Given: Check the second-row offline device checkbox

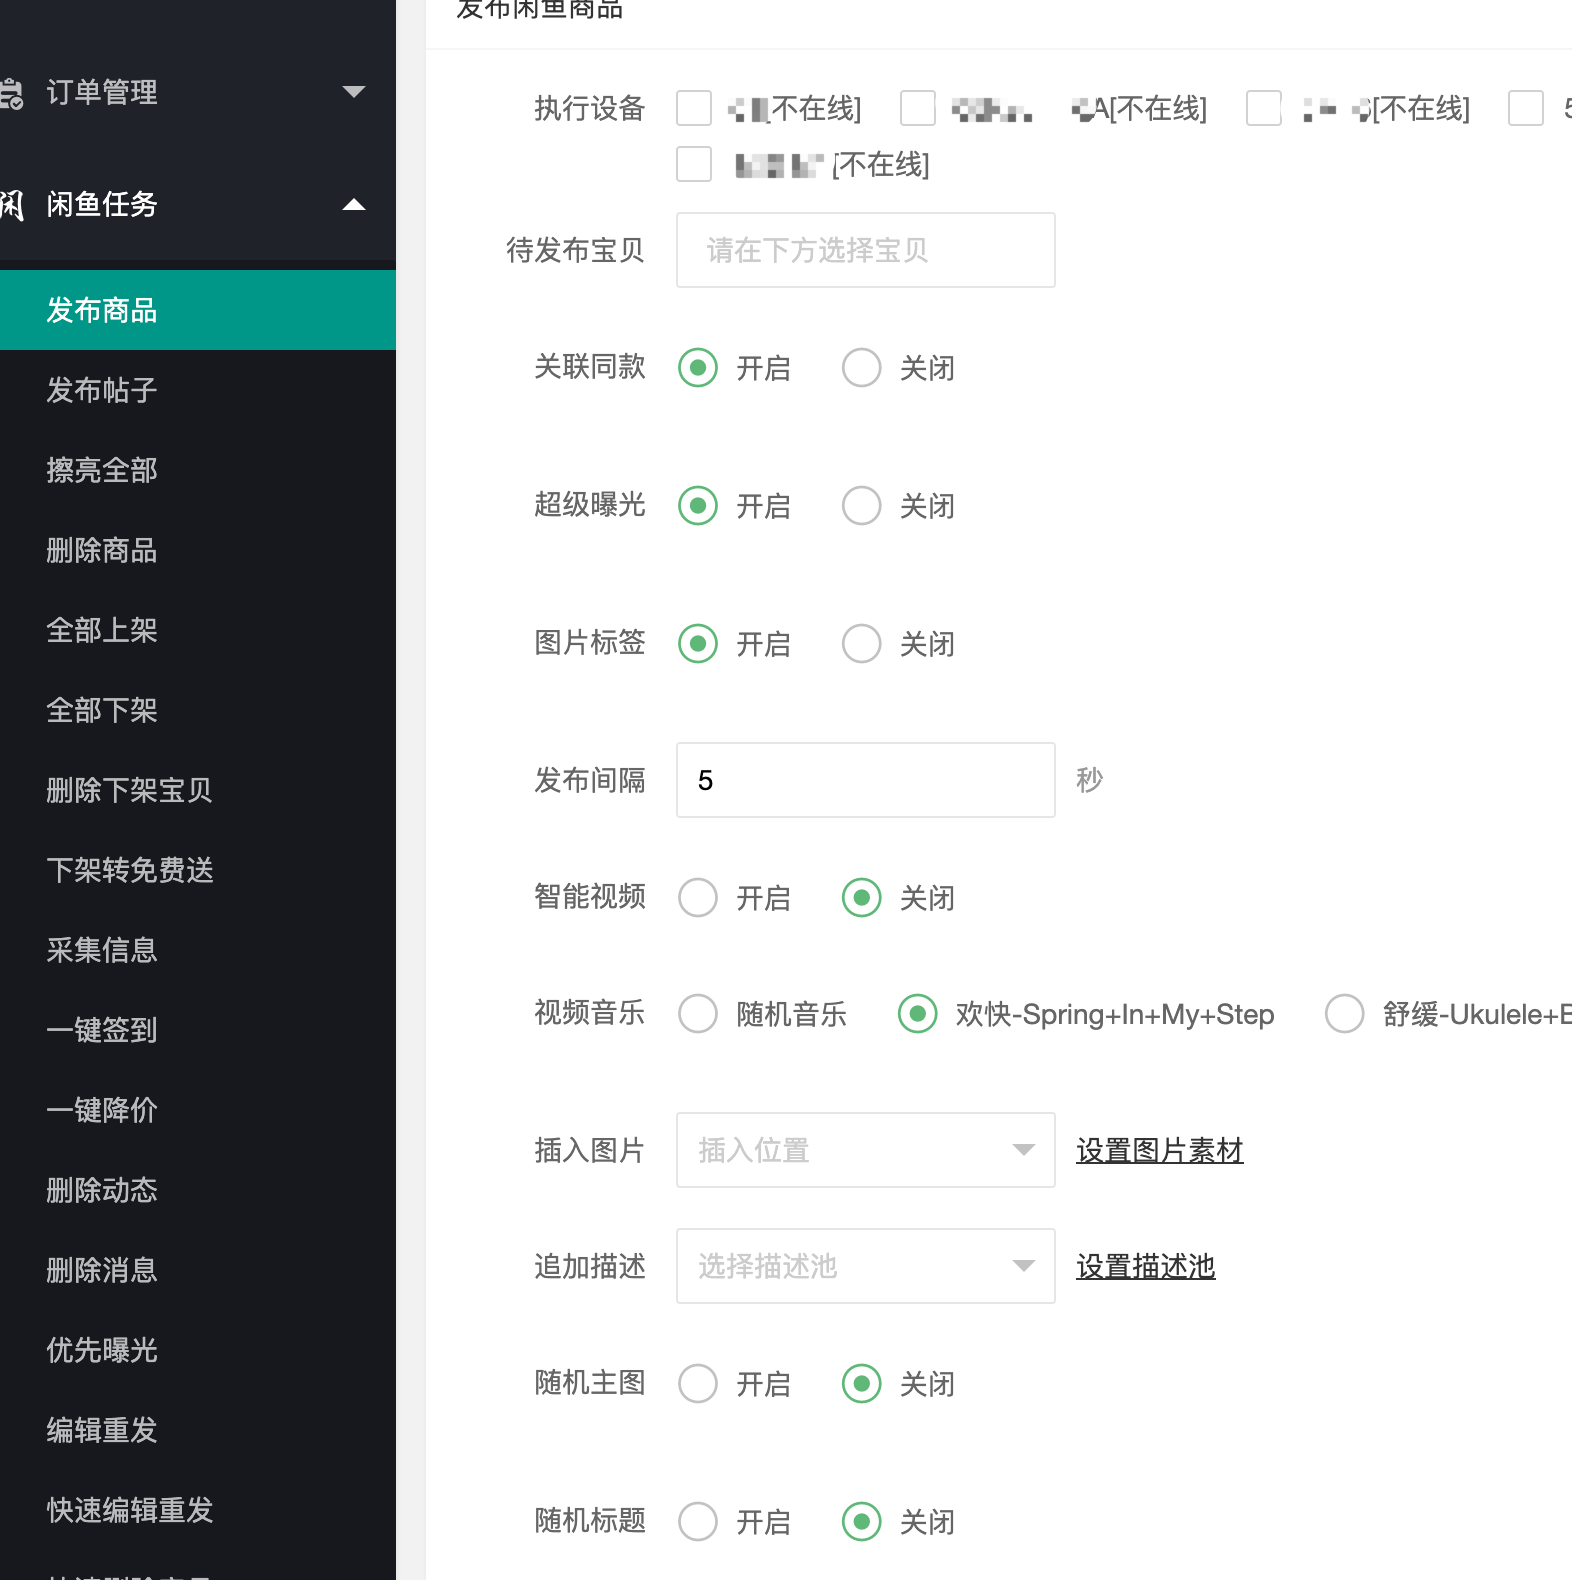Looking at the screenshot, I should pos(694,164).
